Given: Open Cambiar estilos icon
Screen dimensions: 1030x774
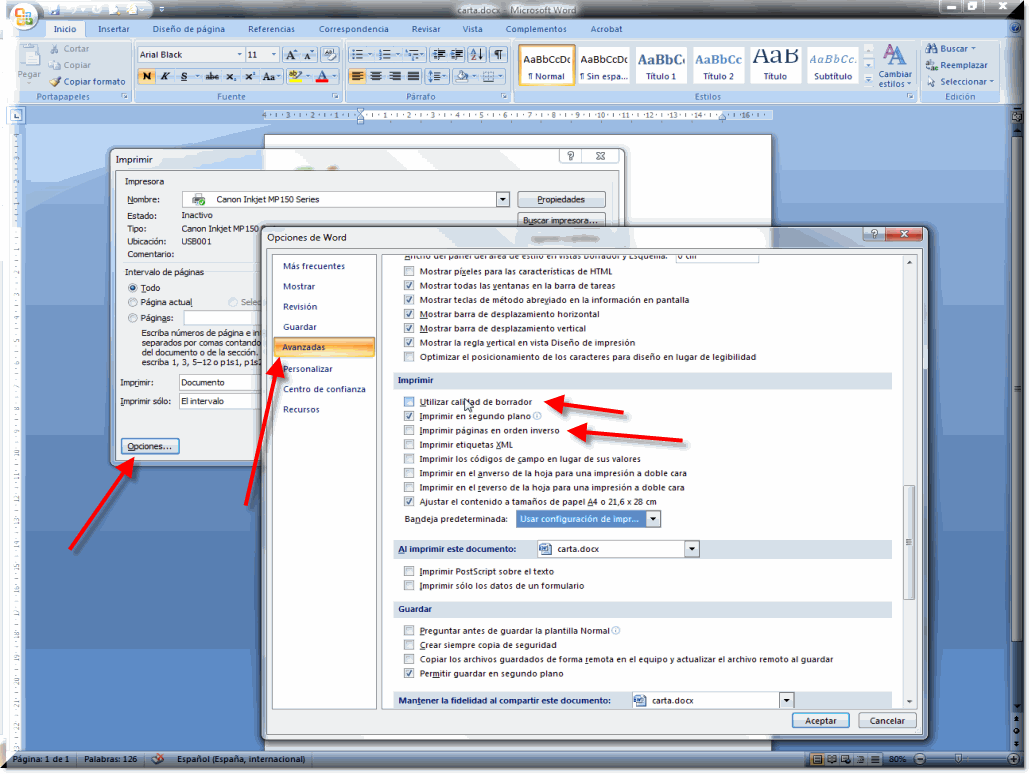Looking at the screenshot, I should pyautogui.click(x=894, y=64).
